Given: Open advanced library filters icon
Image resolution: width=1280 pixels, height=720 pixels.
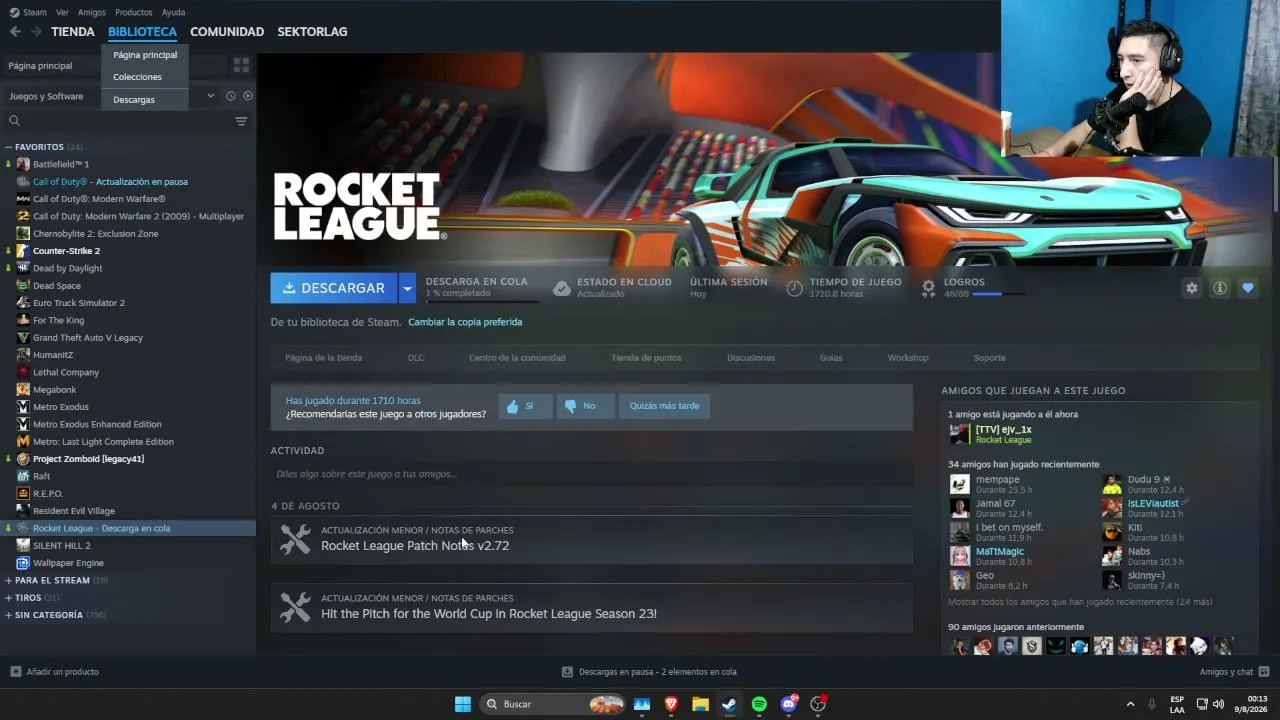Looking at the screenshot, I should (241, 121).
